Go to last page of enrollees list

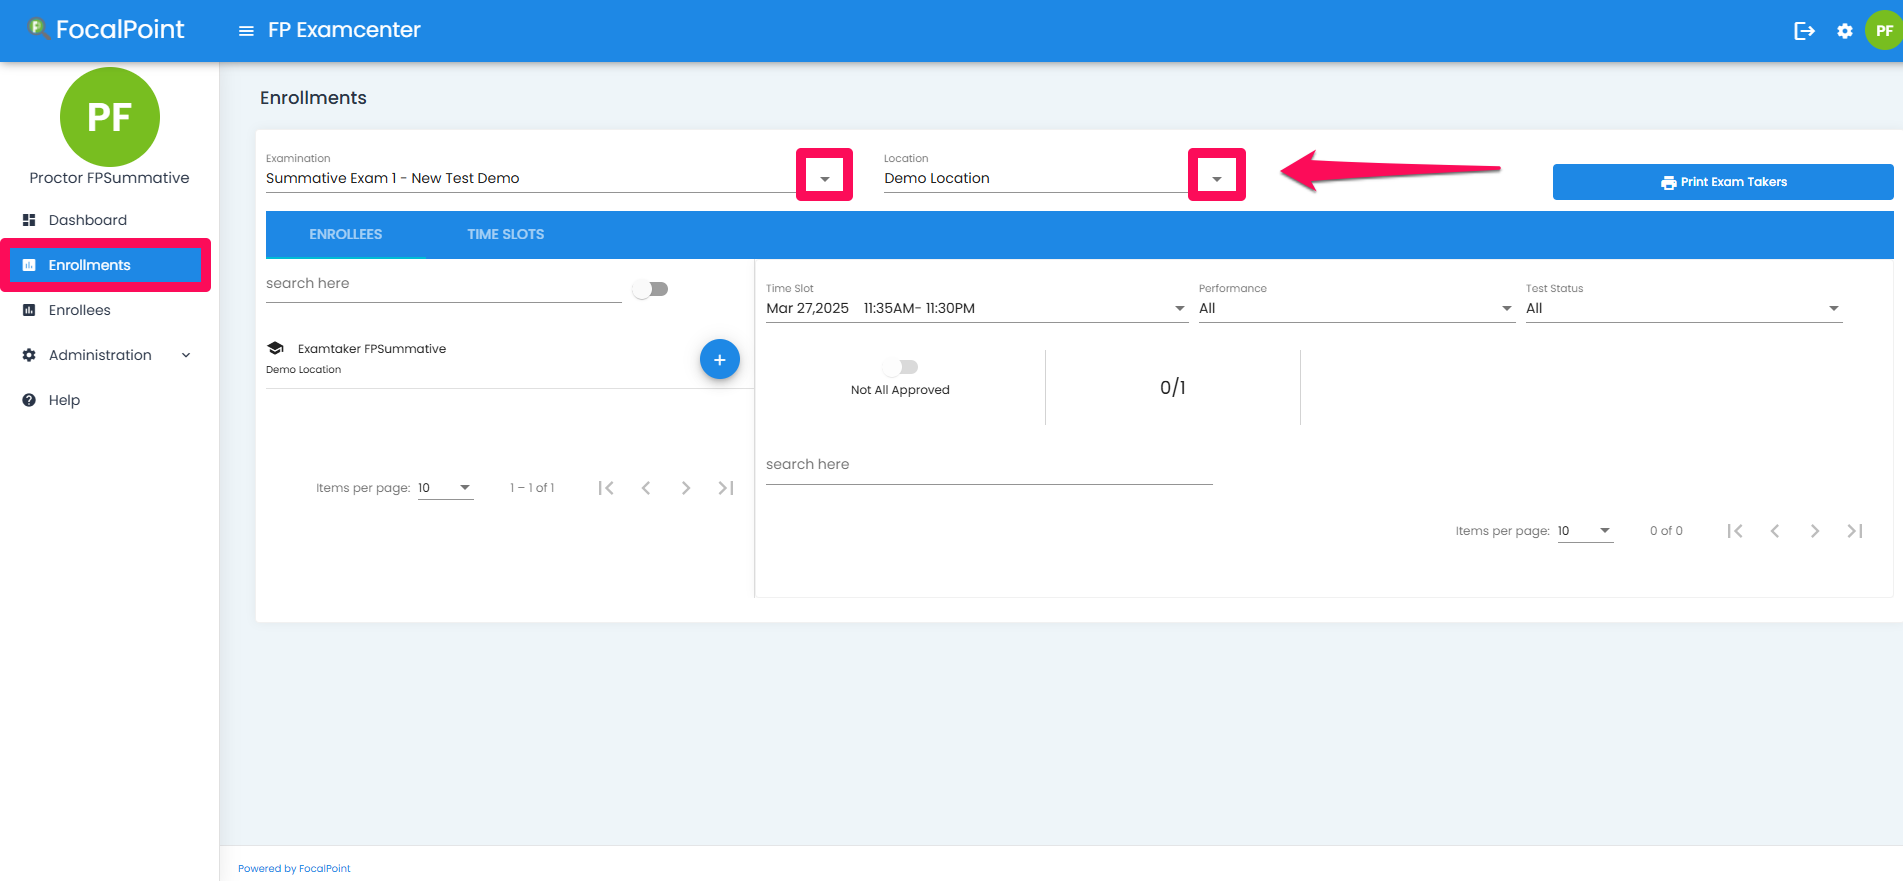726,488
